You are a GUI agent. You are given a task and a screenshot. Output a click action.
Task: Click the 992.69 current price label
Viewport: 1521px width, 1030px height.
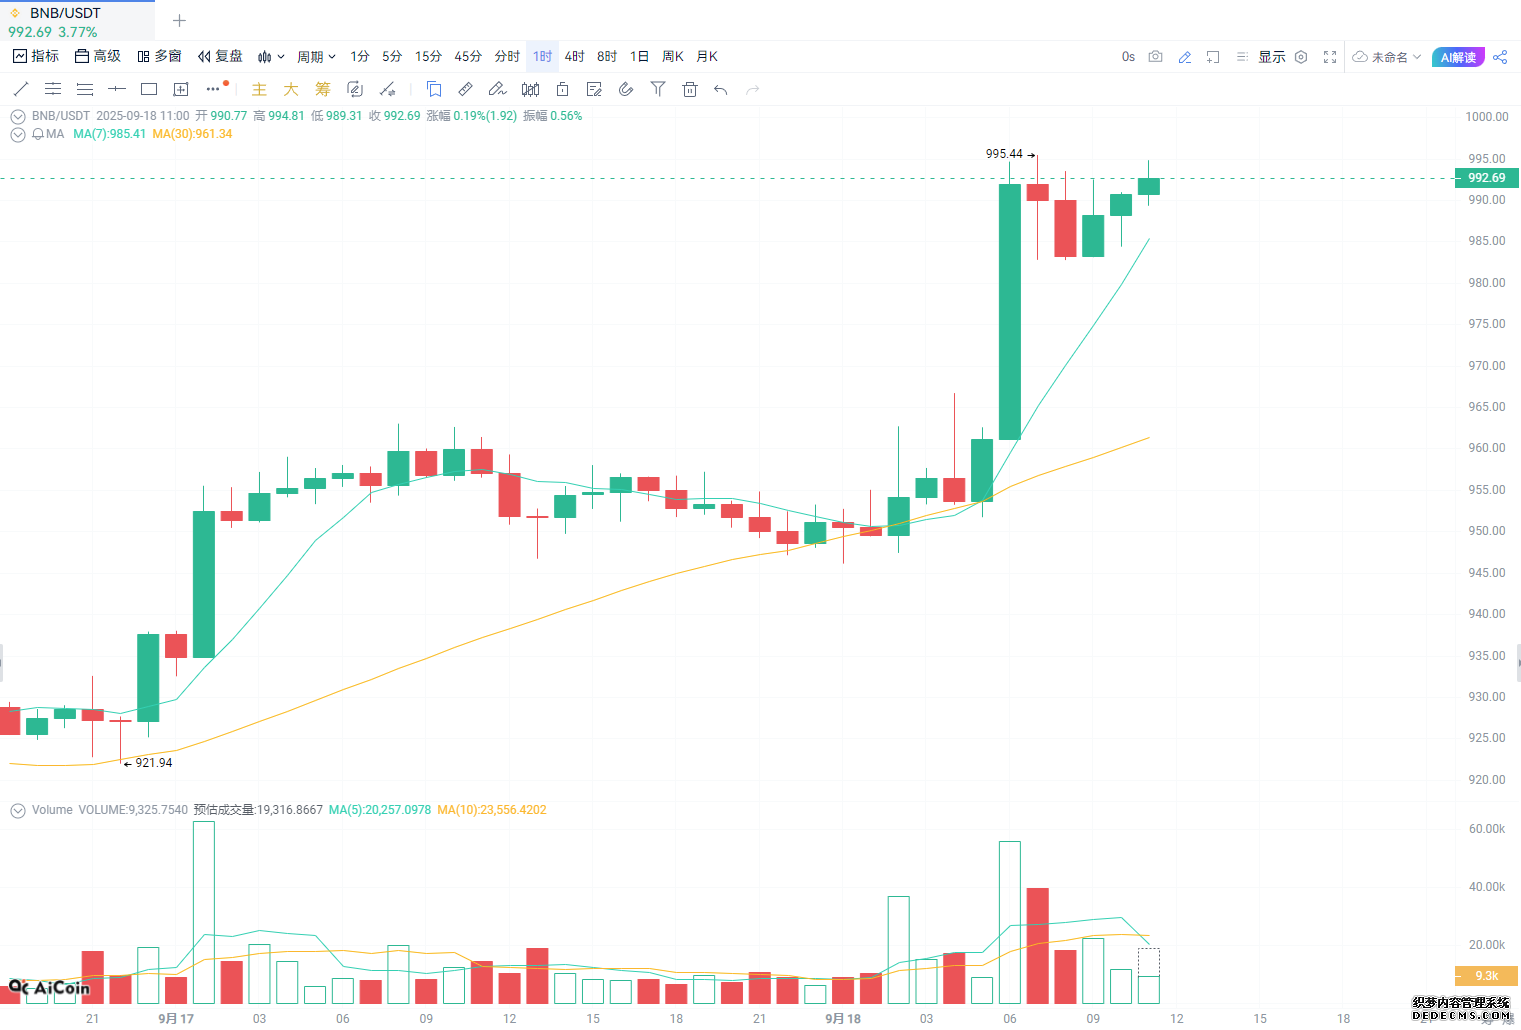(1486, 178)
